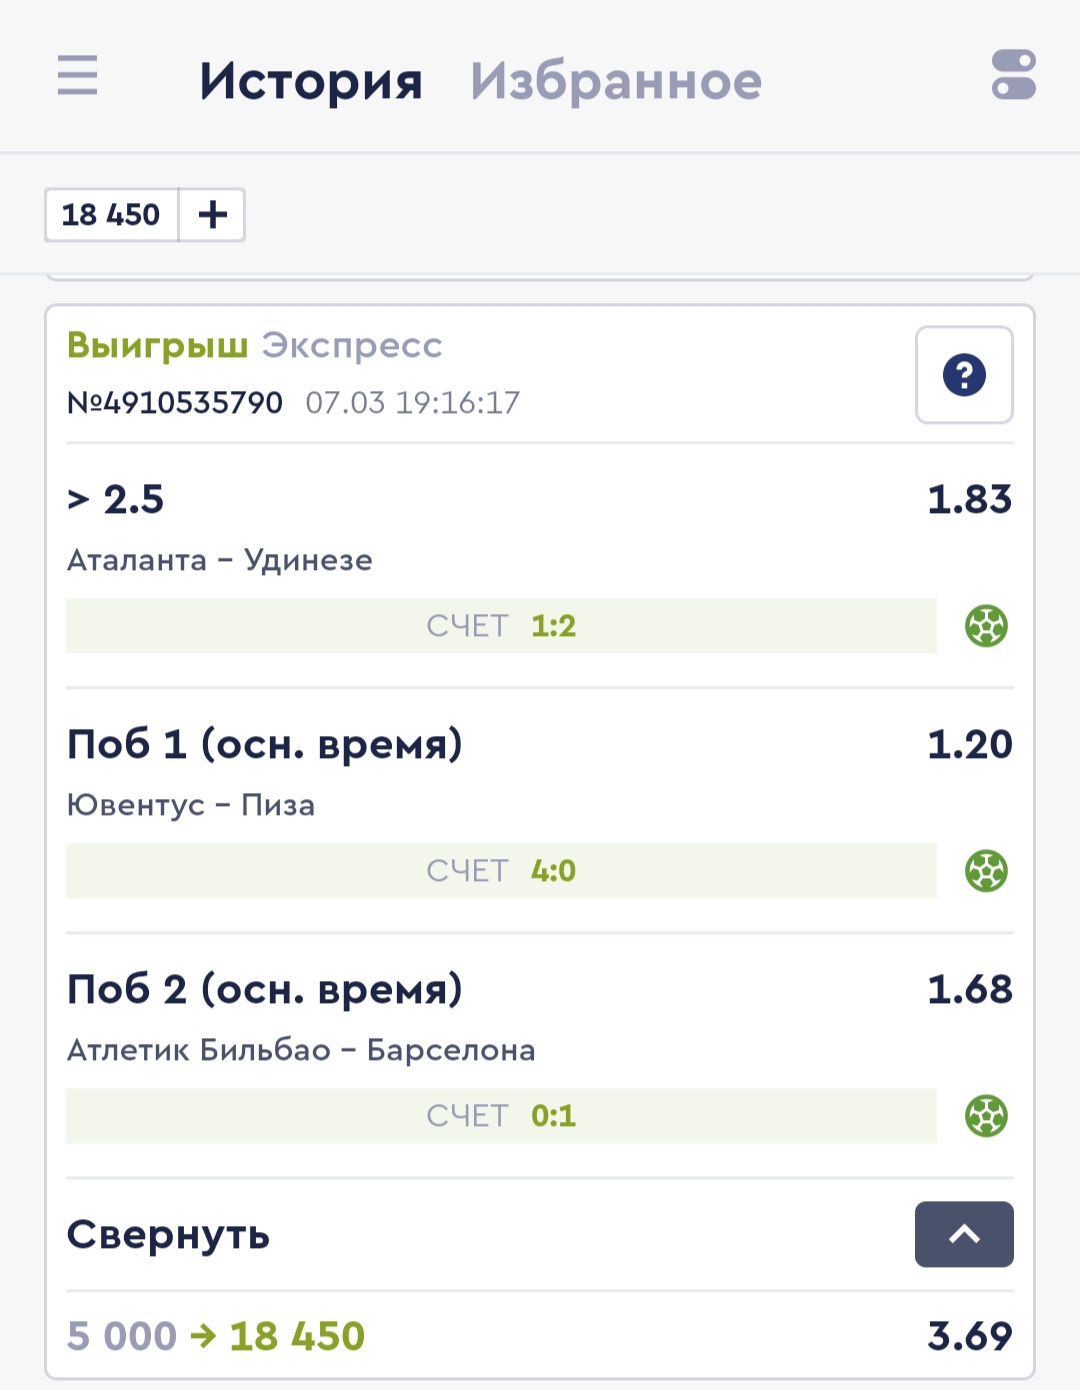1080x1390 pixels.
Task: Open the question mark help button
Action: tap(964, 375)
